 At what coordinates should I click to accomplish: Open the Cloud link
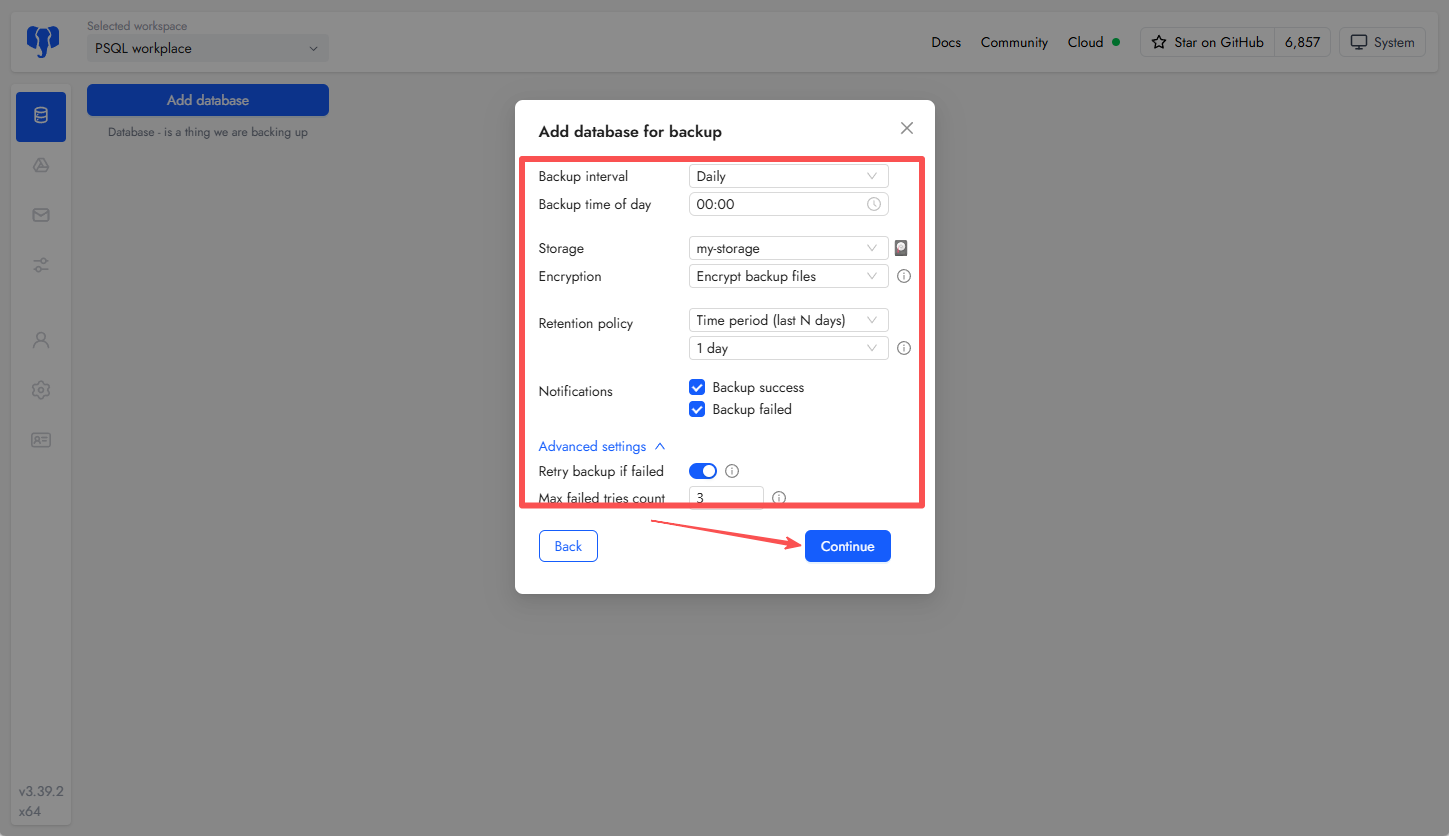point(1085,42)
